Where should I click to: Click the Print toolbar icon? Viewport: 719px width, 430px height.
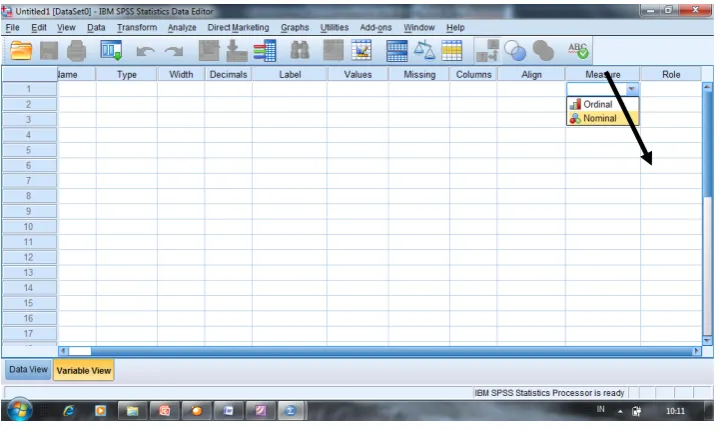(x=77, y=50)
